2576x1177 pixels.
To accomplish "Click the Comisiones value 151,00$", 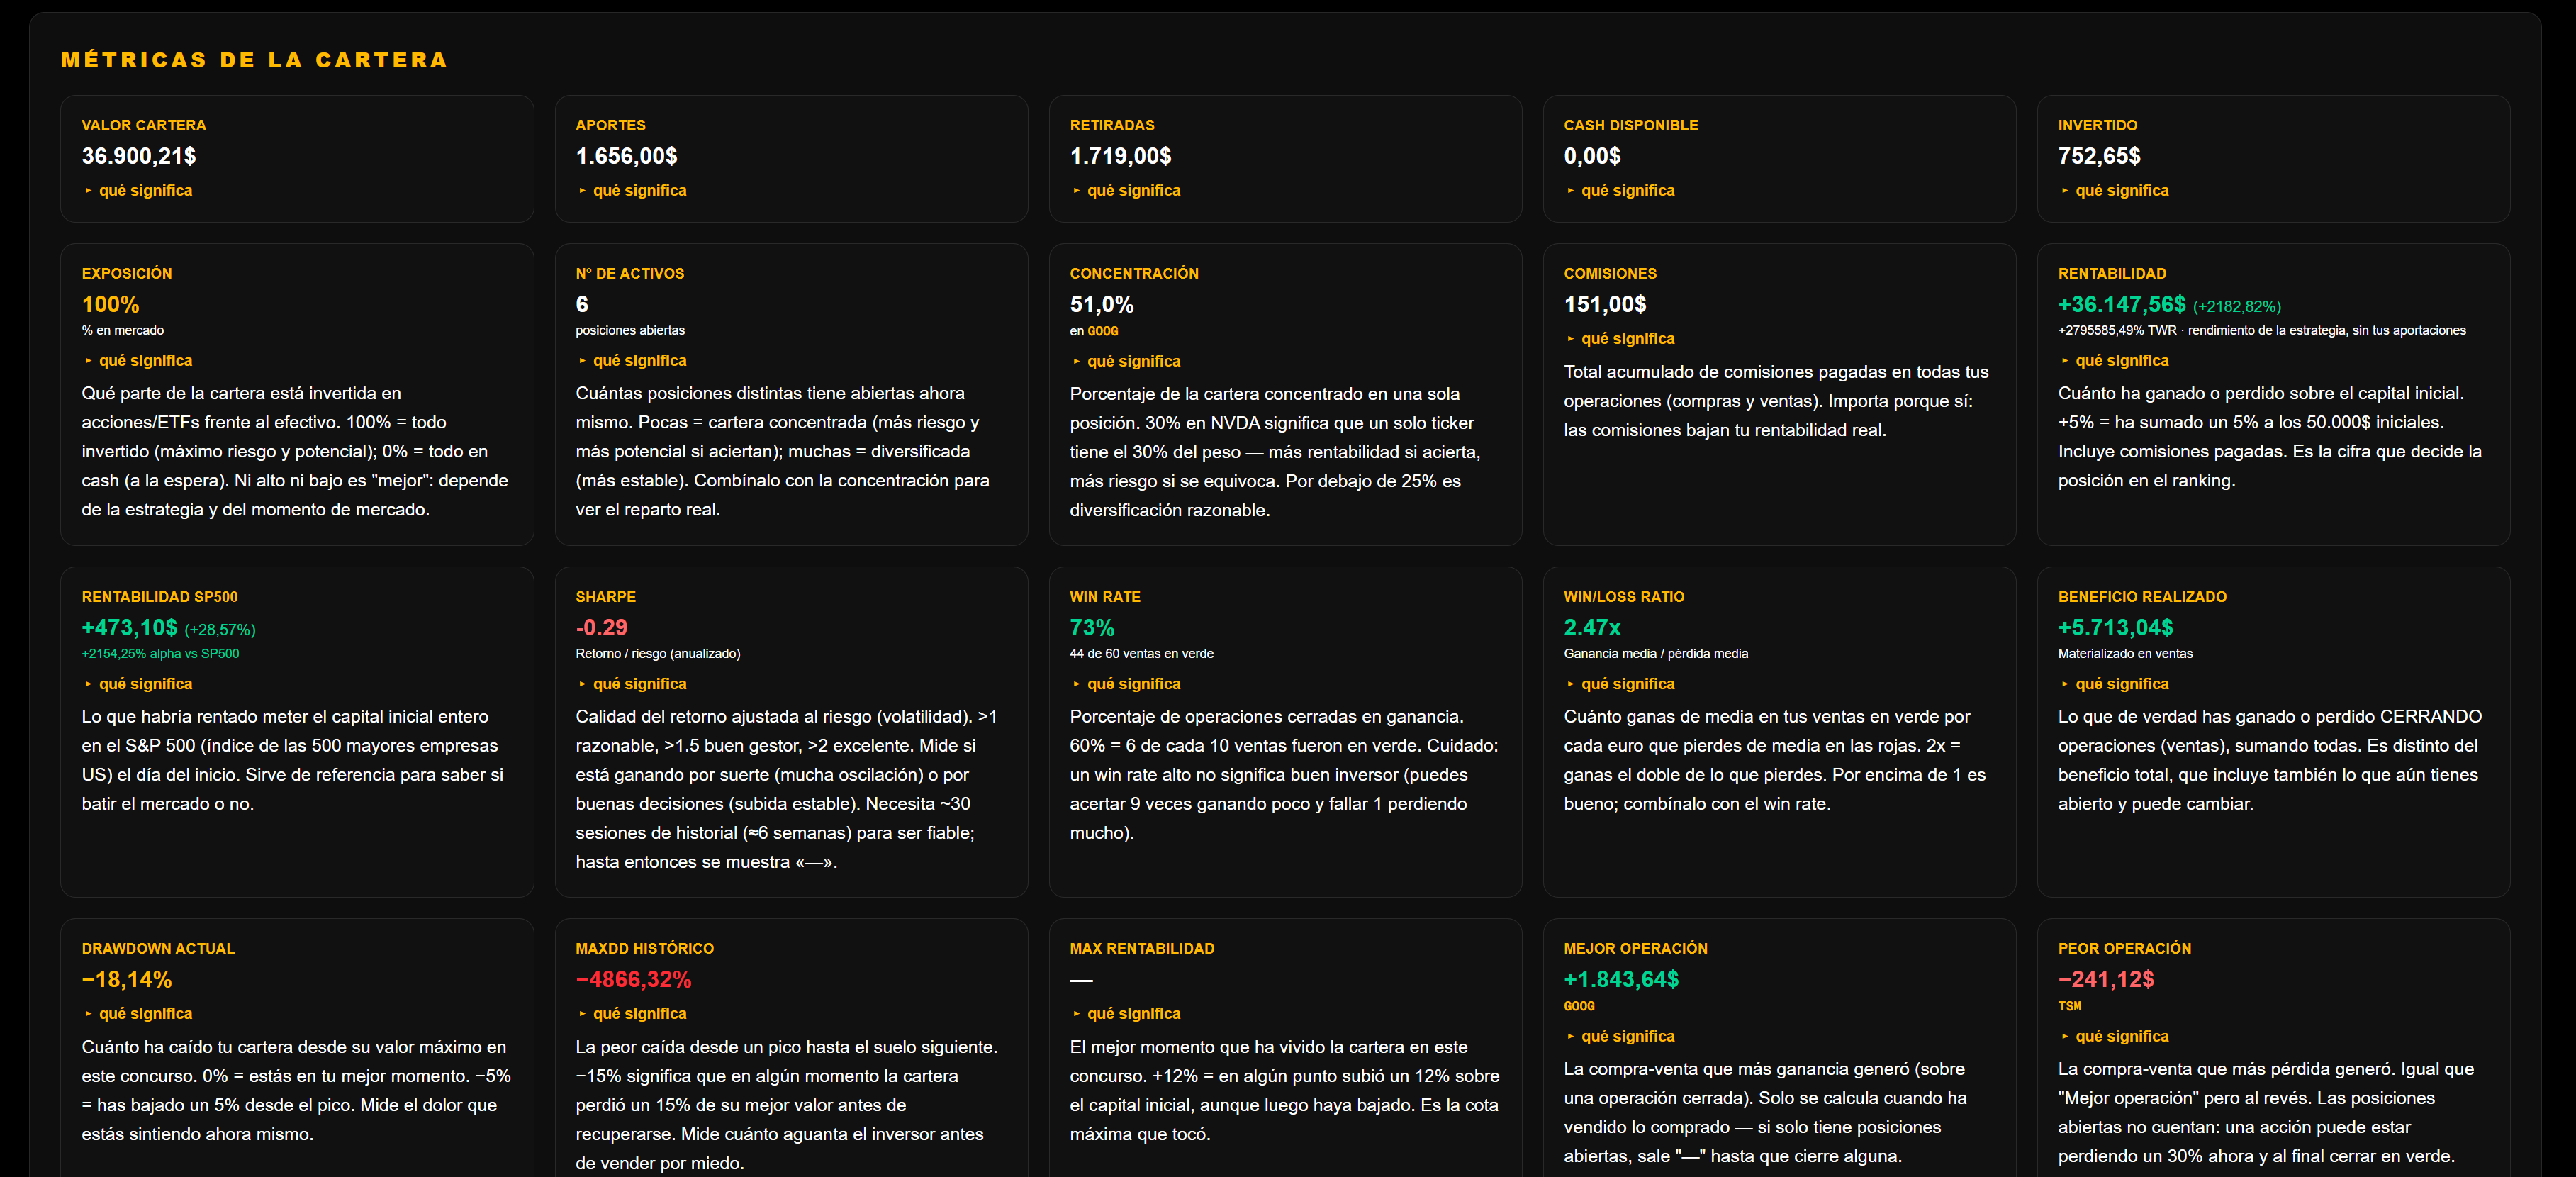I will click(x=1605, y=304).
